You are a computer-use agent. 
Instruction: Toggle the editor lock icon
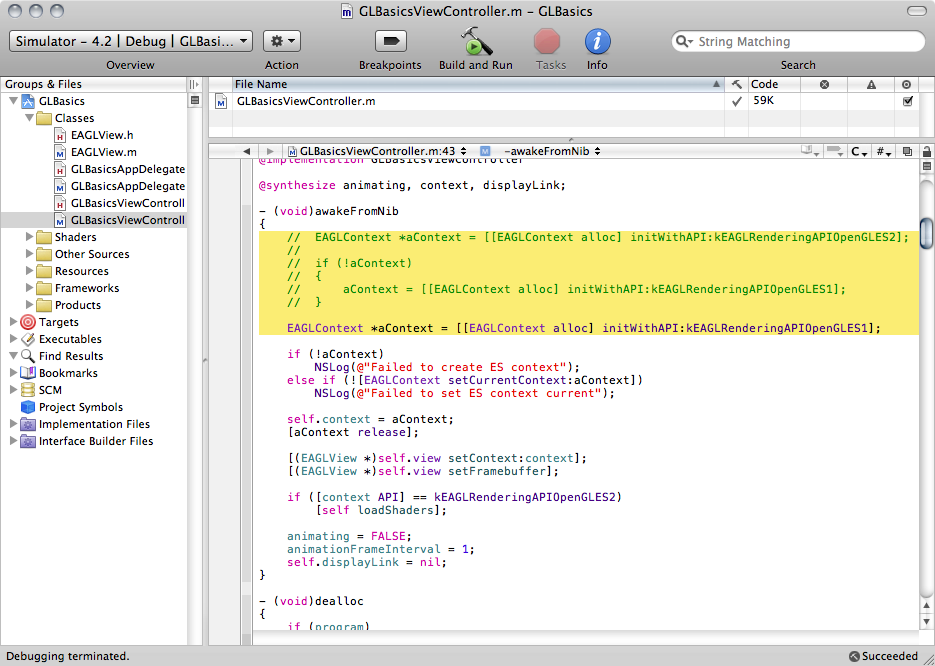tap(927, 151)
